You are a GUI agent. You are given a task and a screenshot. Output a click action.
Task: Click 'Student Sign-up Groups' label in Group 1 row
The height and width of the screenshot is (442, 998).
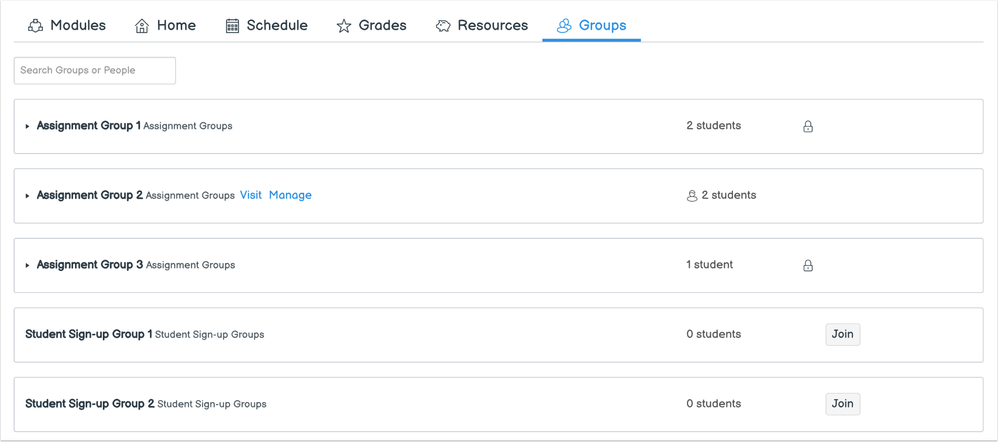(x=209, y=334)
